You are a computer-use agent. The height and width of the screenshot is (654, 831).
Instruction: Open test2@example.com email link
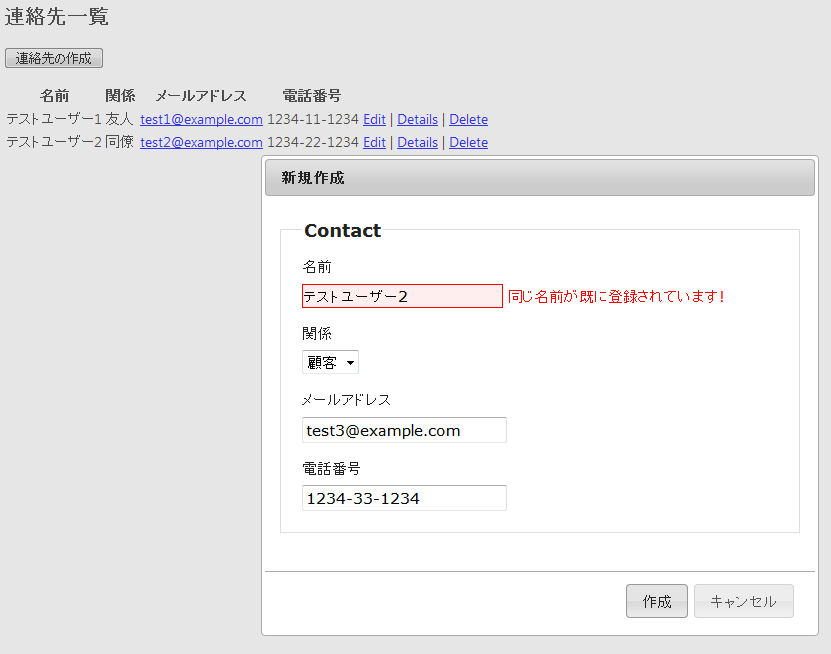coord(201,143)
